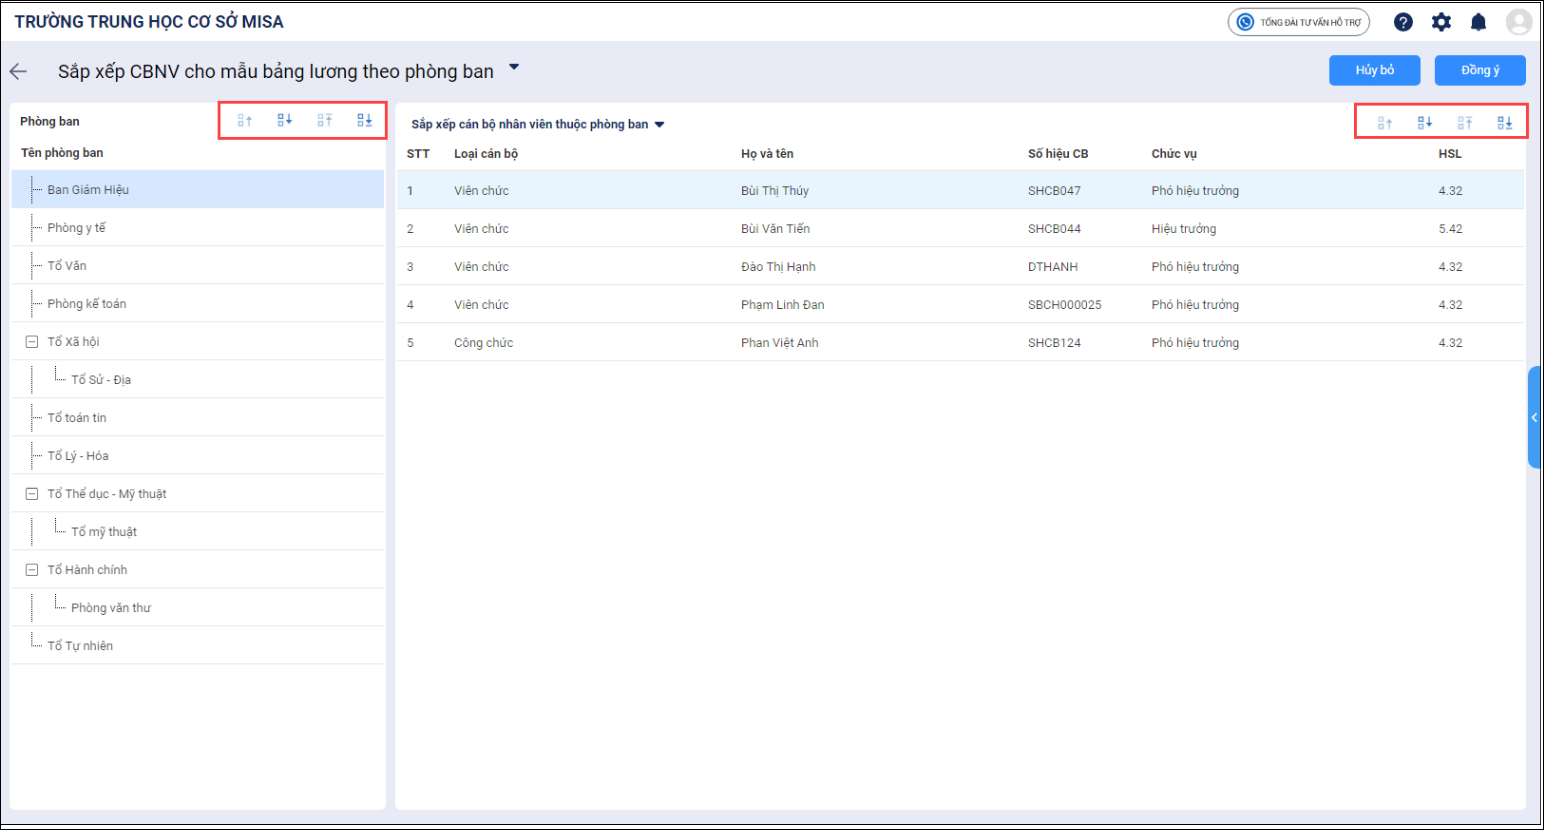This screenshot has width=1544, height=830.
Task: Confirm with the Đồng ý button
Action: (1480, 70)
